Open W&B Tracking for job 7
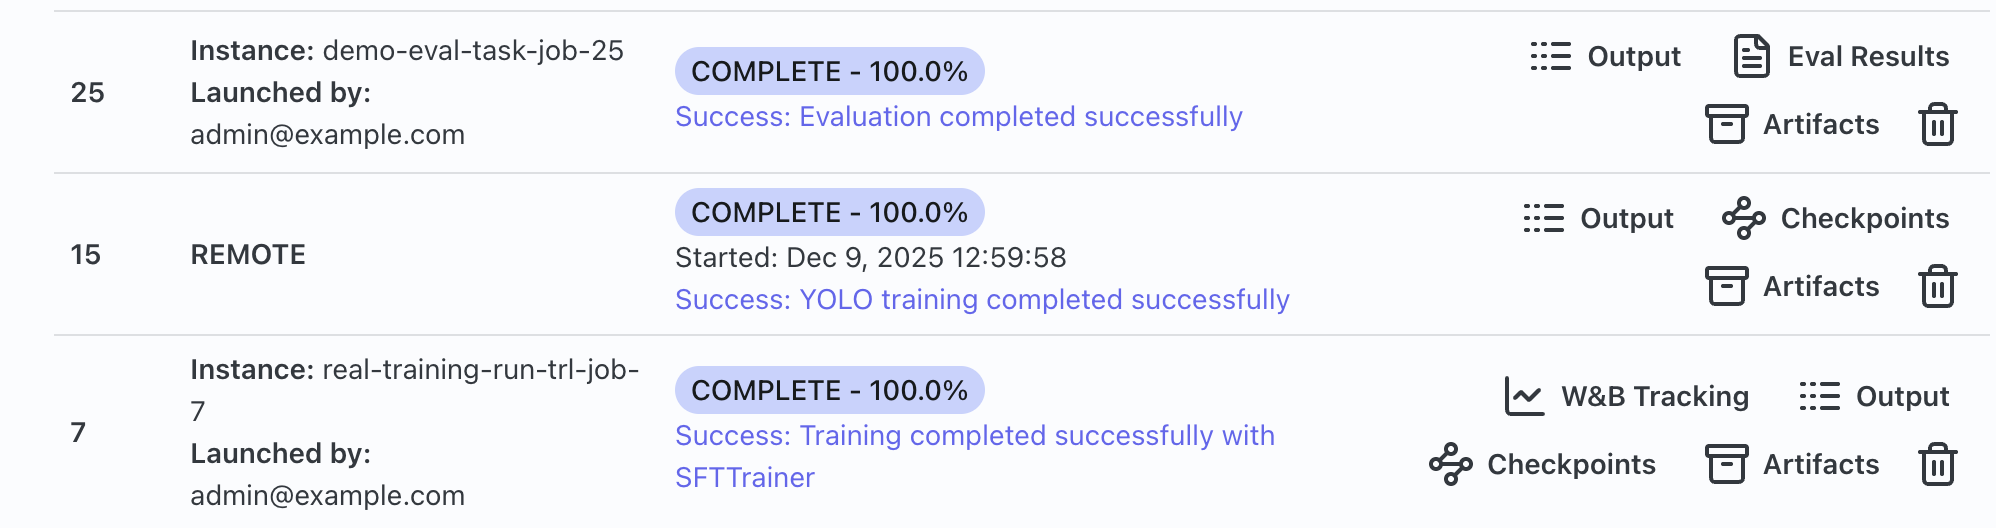Viewport: 1996px width, 528px height. coord(1627,397)
